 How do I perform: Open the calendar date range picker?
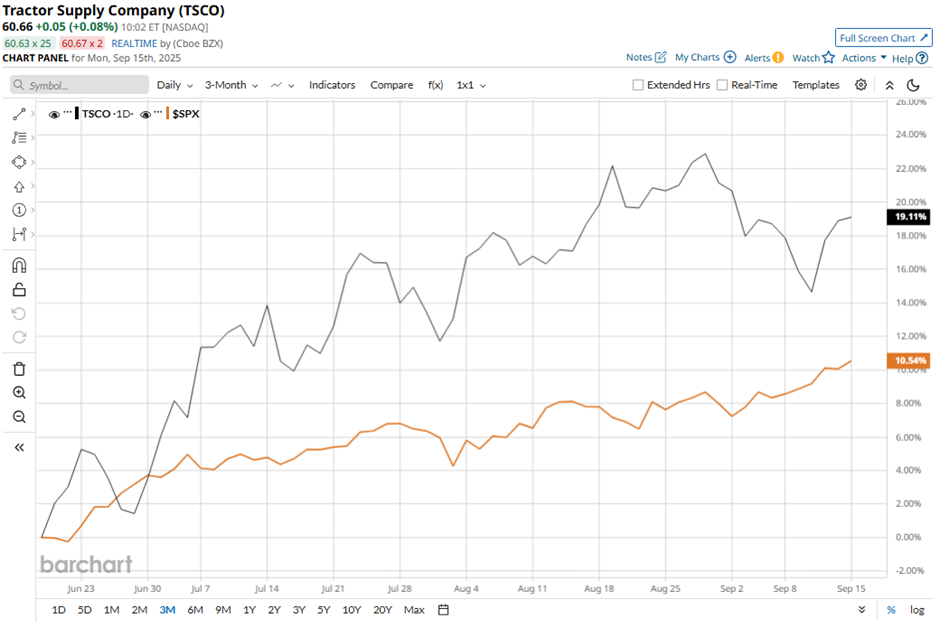pyautogui.click(x=443, y=610)
